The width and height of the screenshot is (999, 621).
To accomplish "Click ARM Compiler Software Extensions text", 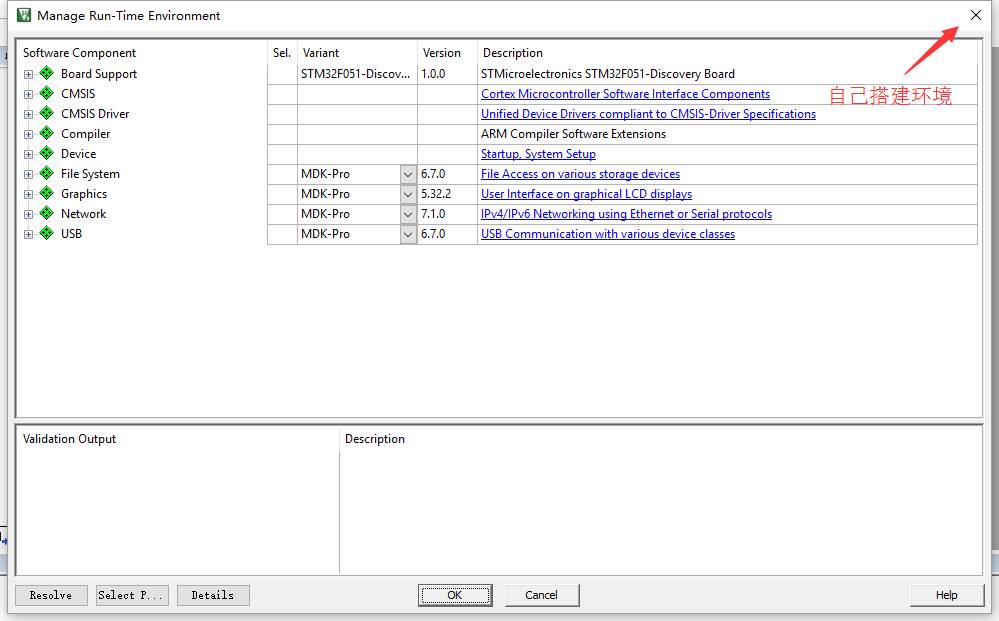I will (x=573, y=134).
